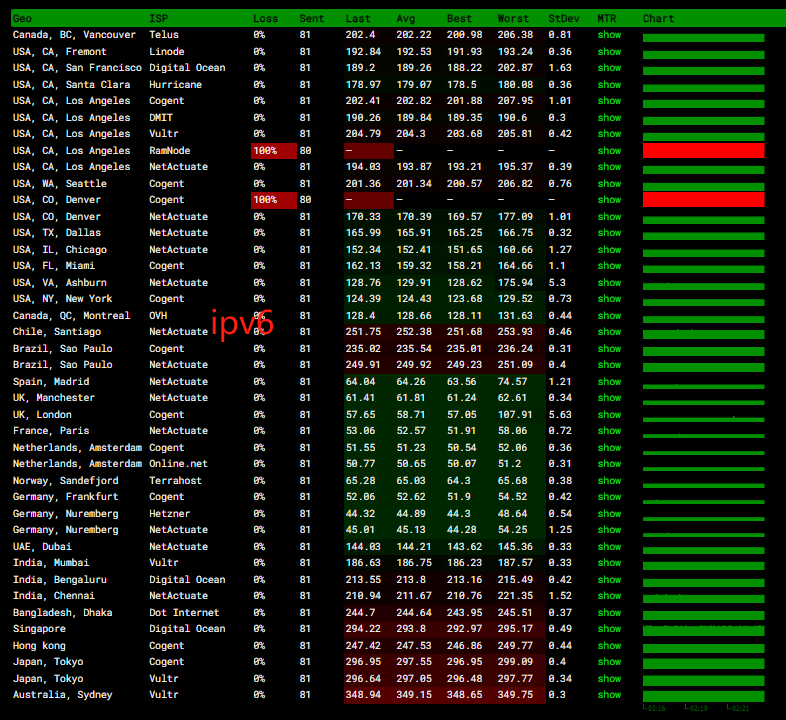Click the red chart bar for Denver Cogent
Screen dimensions: 786x720
pos(703,200)
